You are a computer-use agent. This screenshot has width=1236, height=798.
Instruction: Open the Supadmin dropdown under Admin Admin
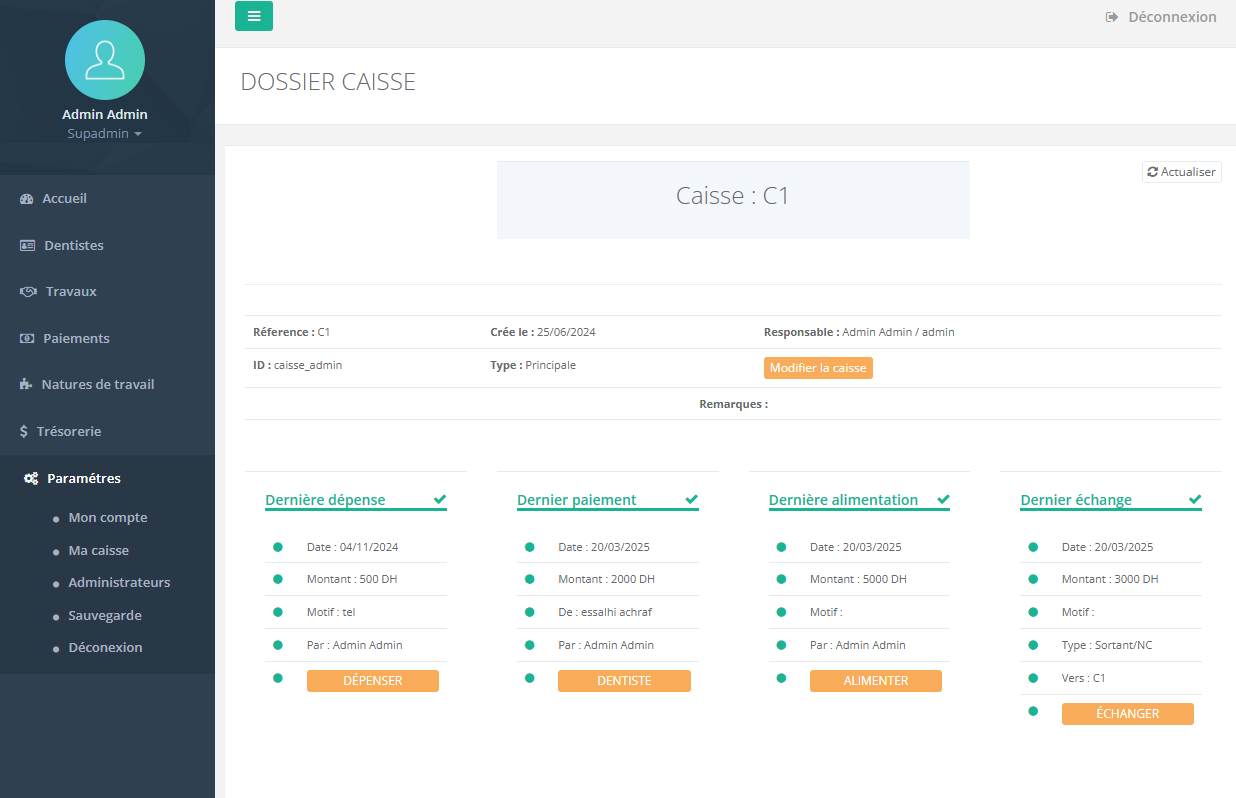[105, 134]
